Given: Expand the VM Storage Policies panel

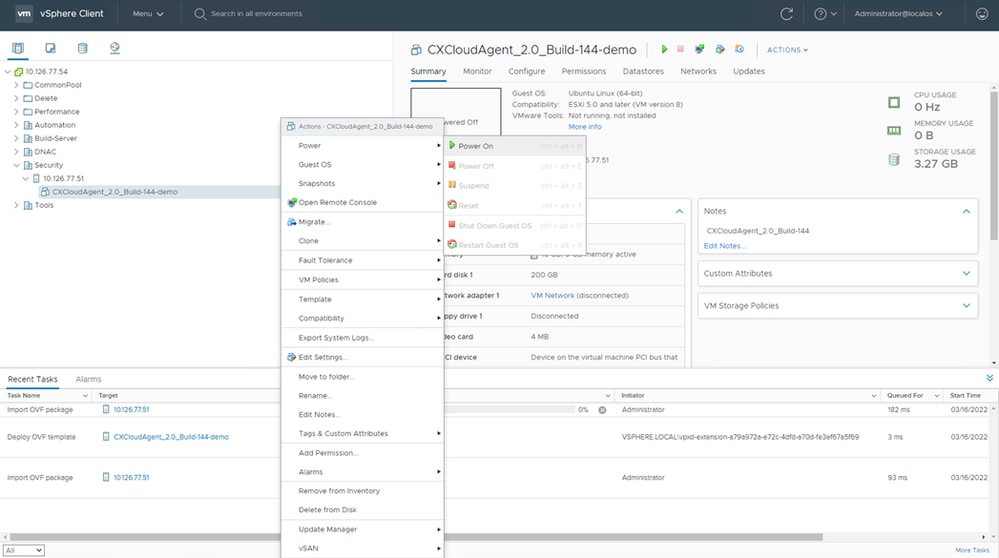Looking at the screenshot, I should tap(966, 306).
